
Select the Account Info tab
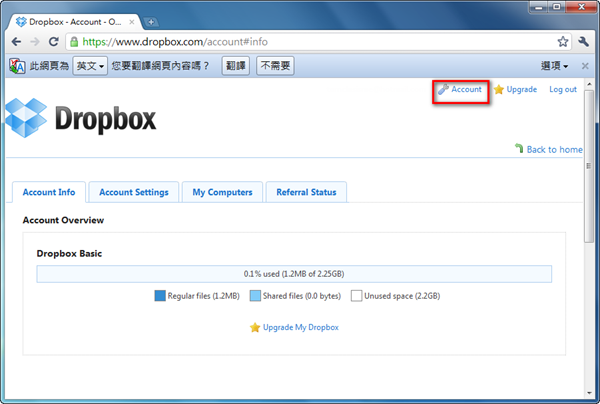49,192
